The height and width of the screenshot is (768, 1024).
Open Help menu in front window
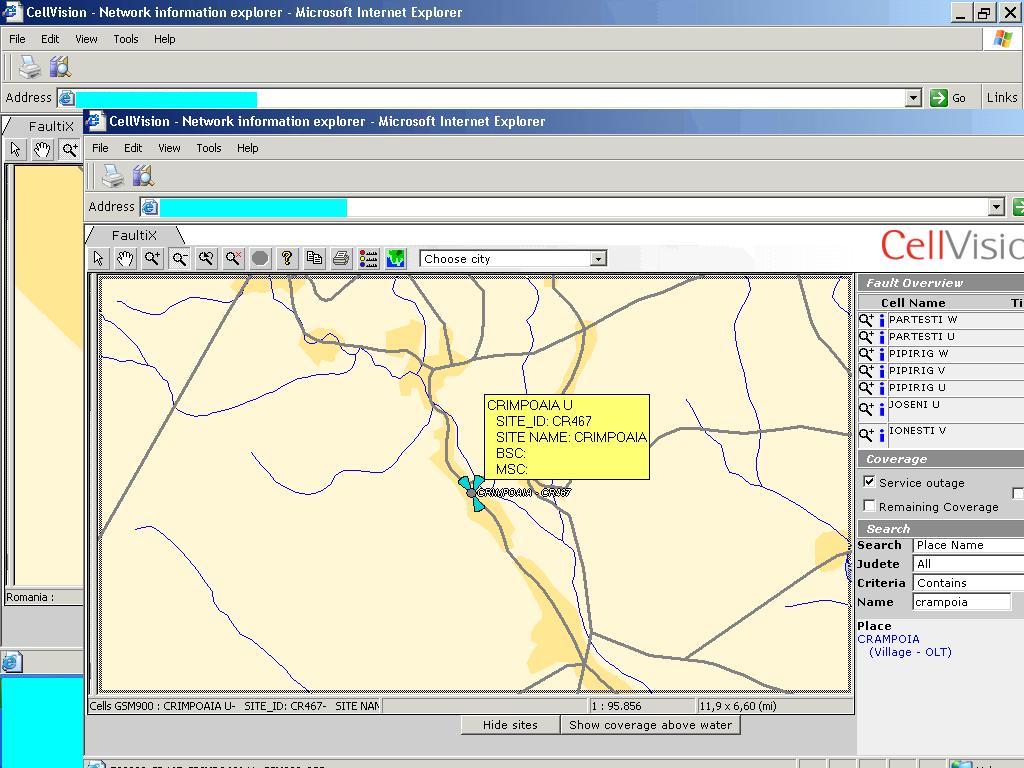(x=248, y=148)
